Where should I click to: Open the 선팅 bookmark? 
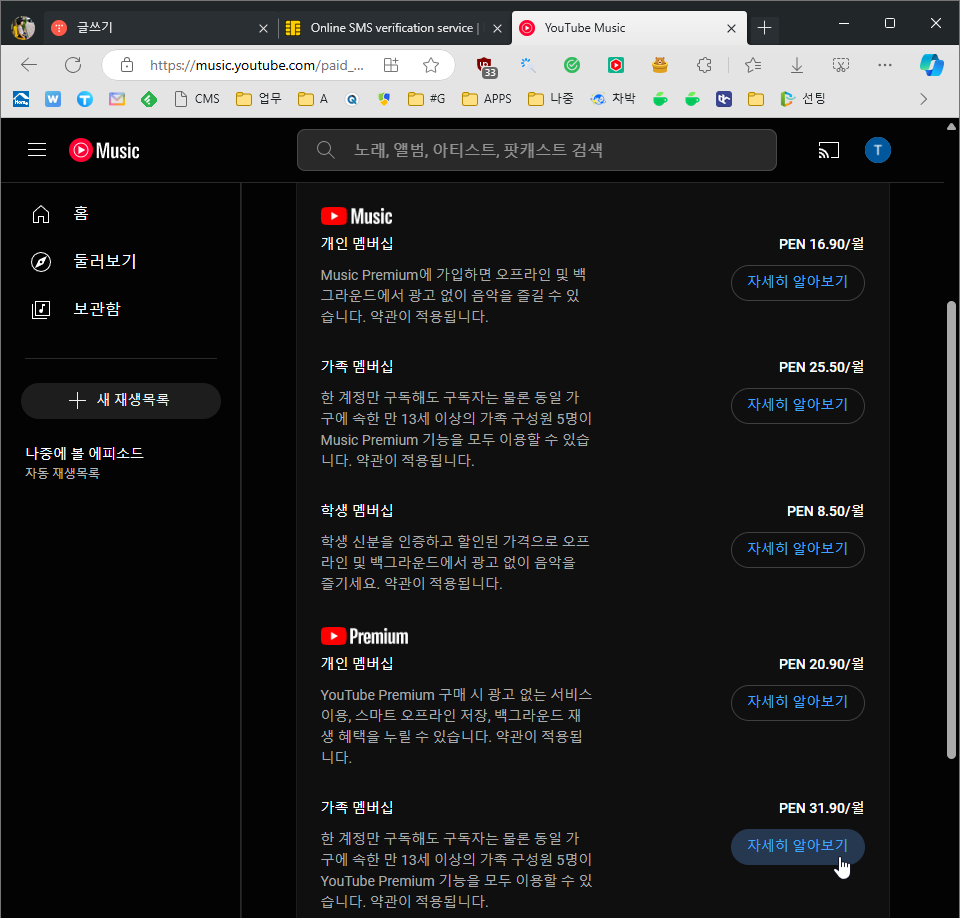coord(803,99)
